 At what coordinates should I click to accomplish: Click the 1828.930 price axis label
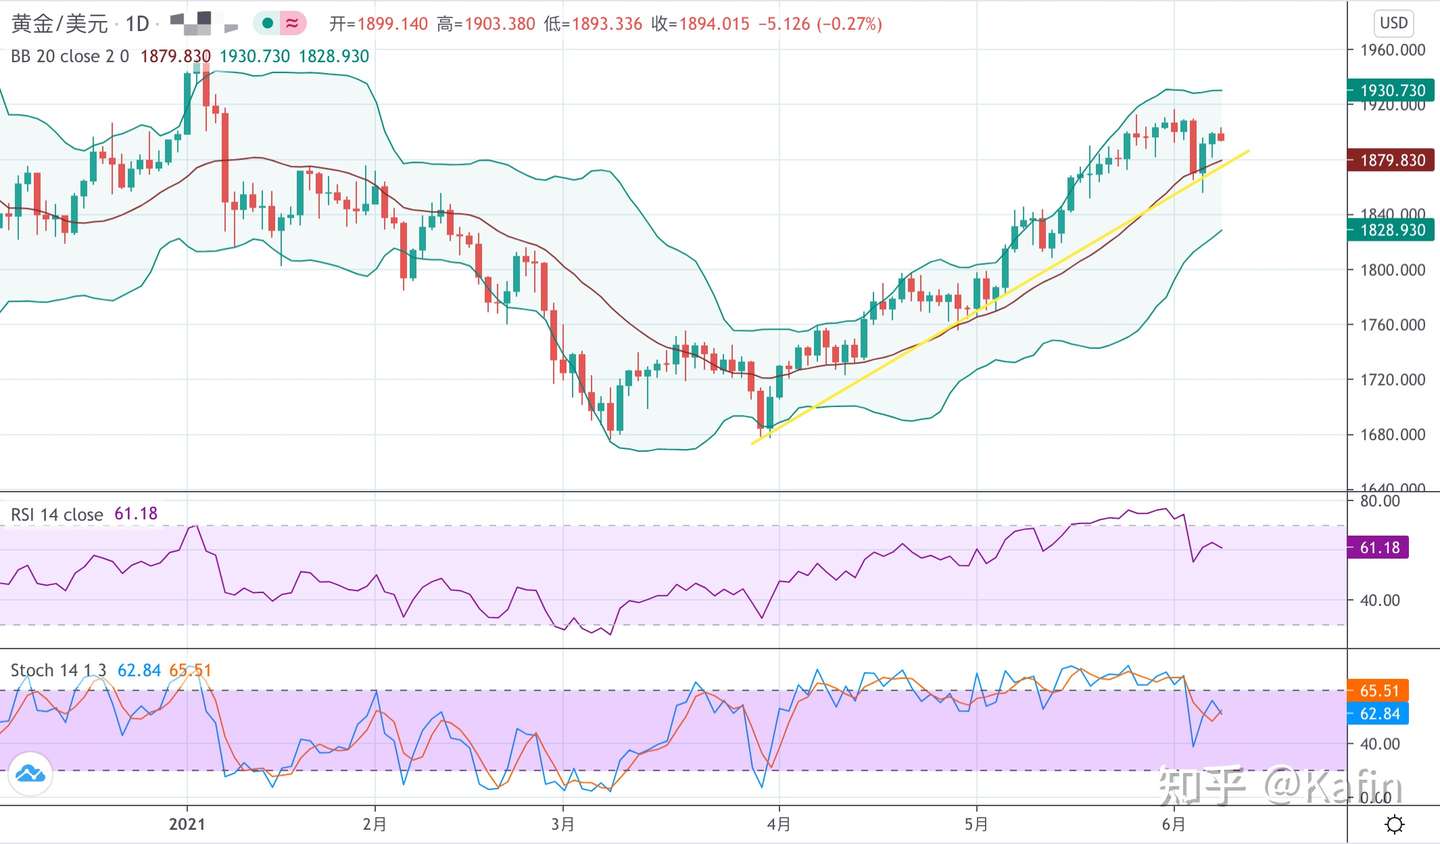(1391, 230)
